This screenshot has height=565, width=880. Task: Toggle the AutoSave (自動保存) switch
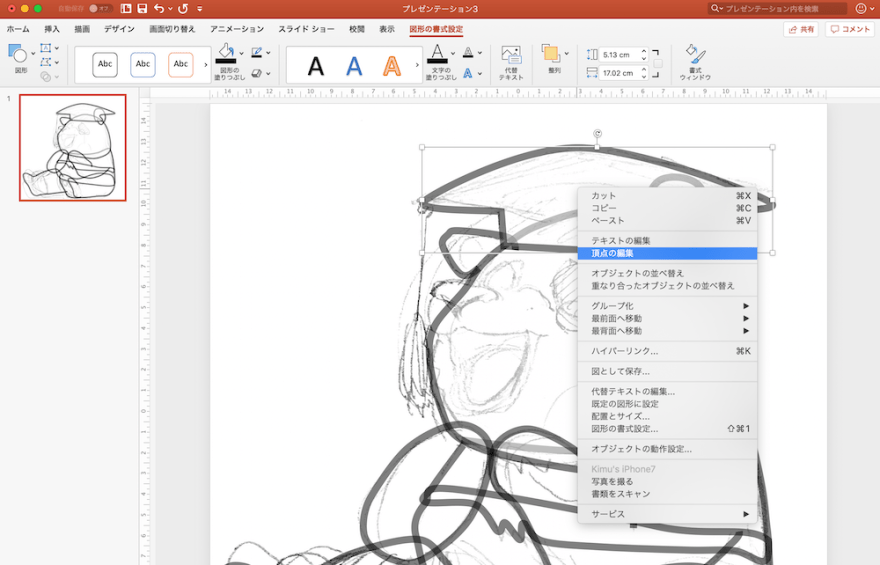(x=98, y=8)
